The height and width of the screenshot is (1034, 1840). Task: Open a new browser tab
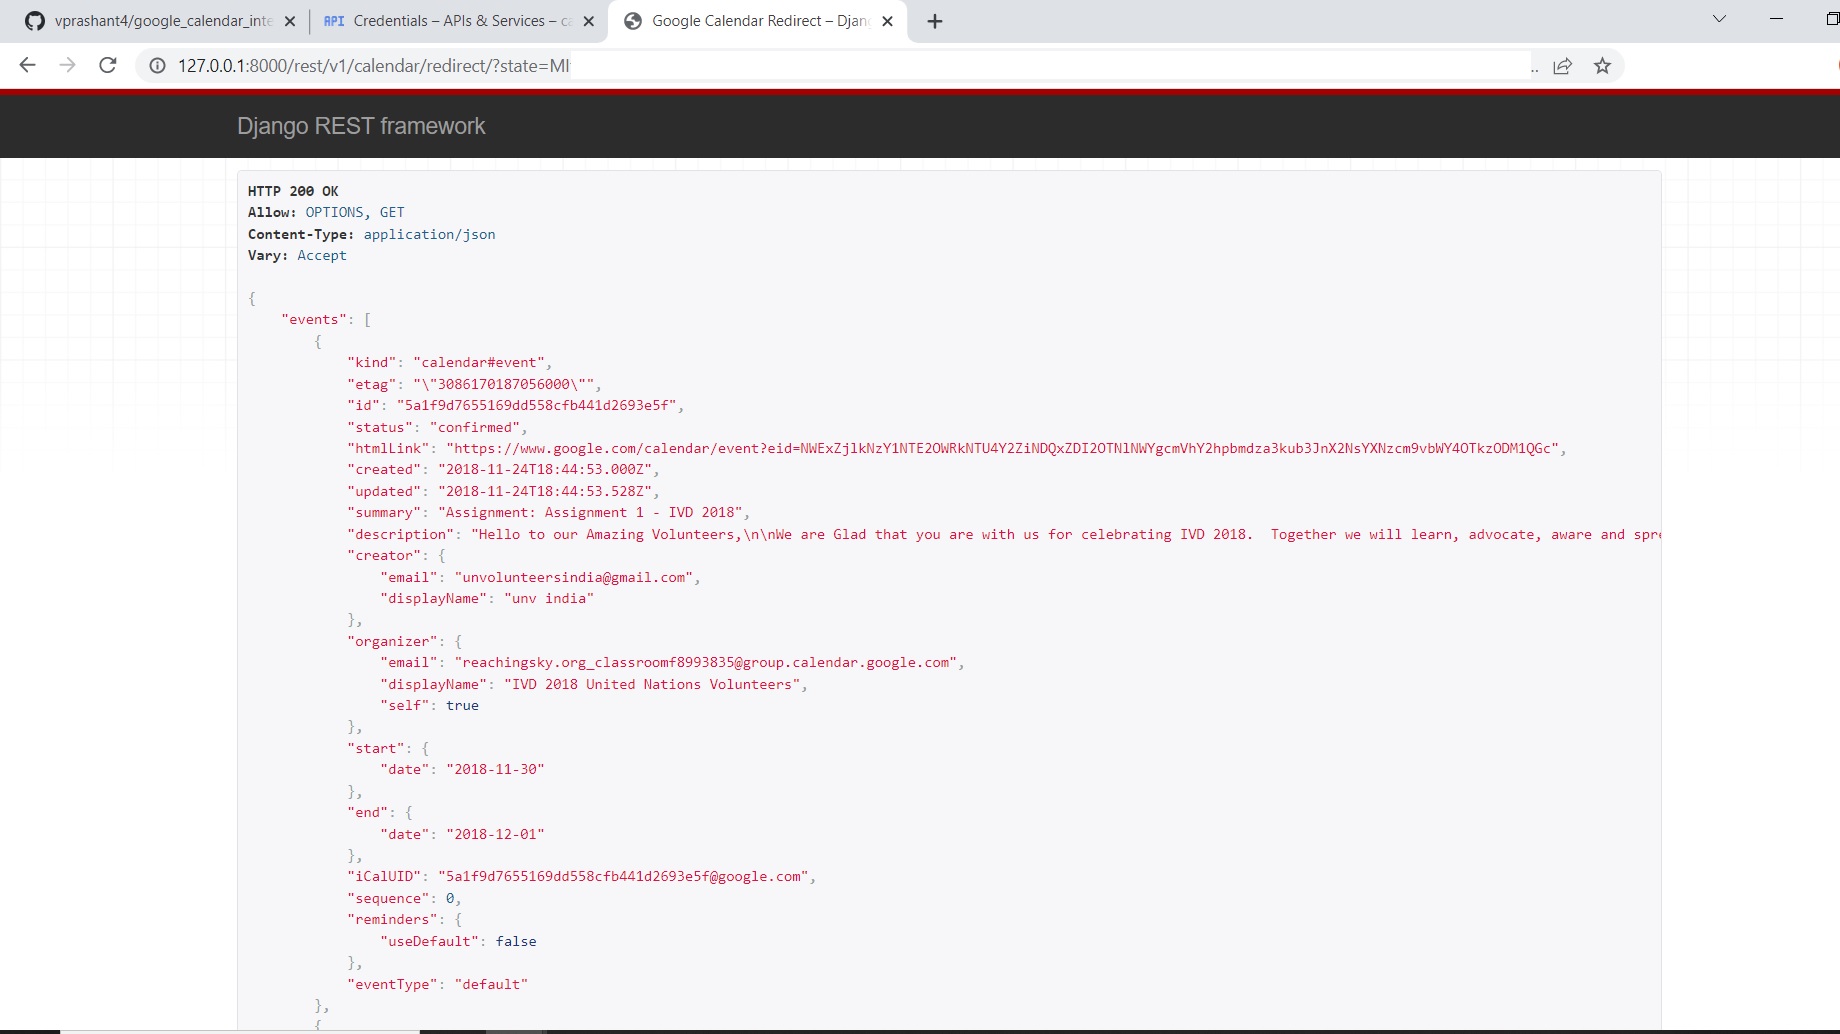coord(935,21)
